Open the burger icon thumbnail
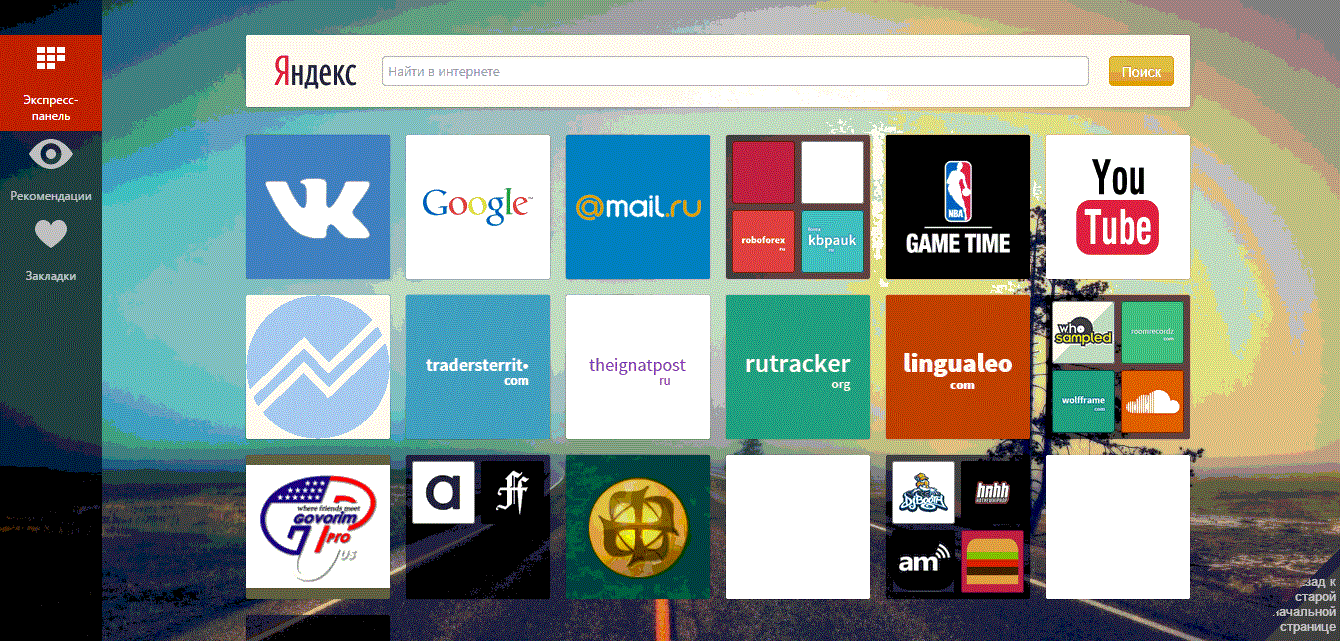The width and height of the screenshot is (1340, 641). (x=993, y=561)
